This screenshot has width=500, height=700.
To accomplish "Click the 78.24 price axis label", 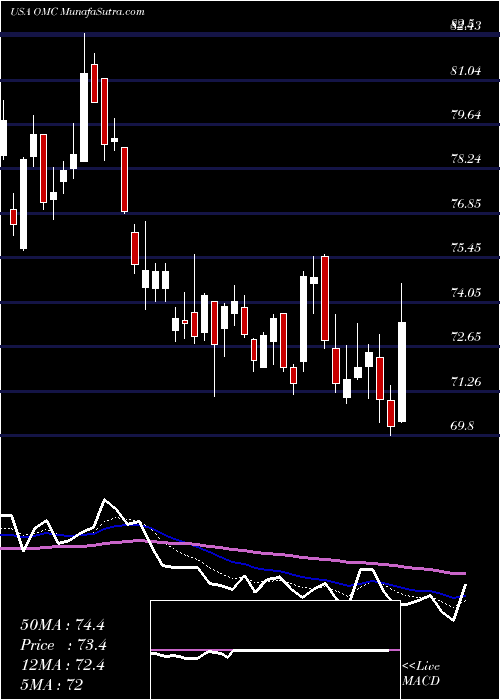I will click(x=466, y=159).
